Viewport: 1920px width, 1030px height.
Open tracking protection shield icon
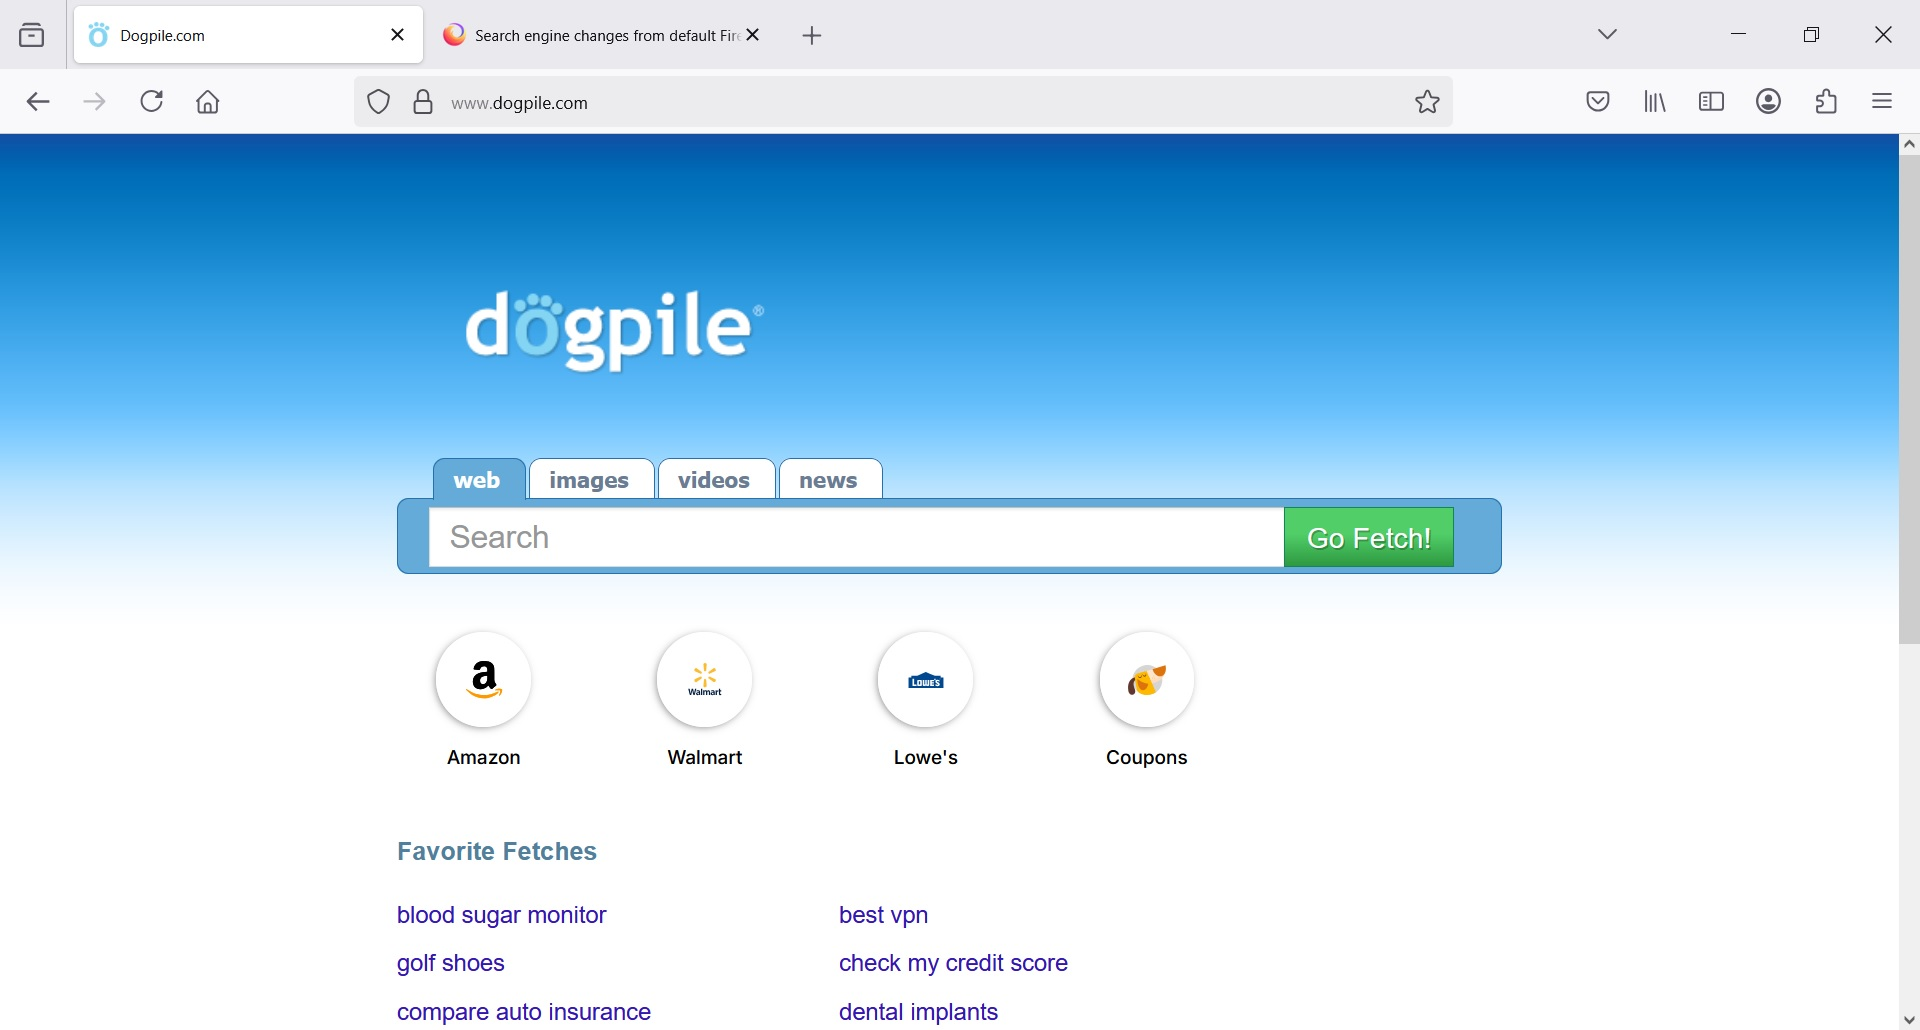[x=379, y=102]
